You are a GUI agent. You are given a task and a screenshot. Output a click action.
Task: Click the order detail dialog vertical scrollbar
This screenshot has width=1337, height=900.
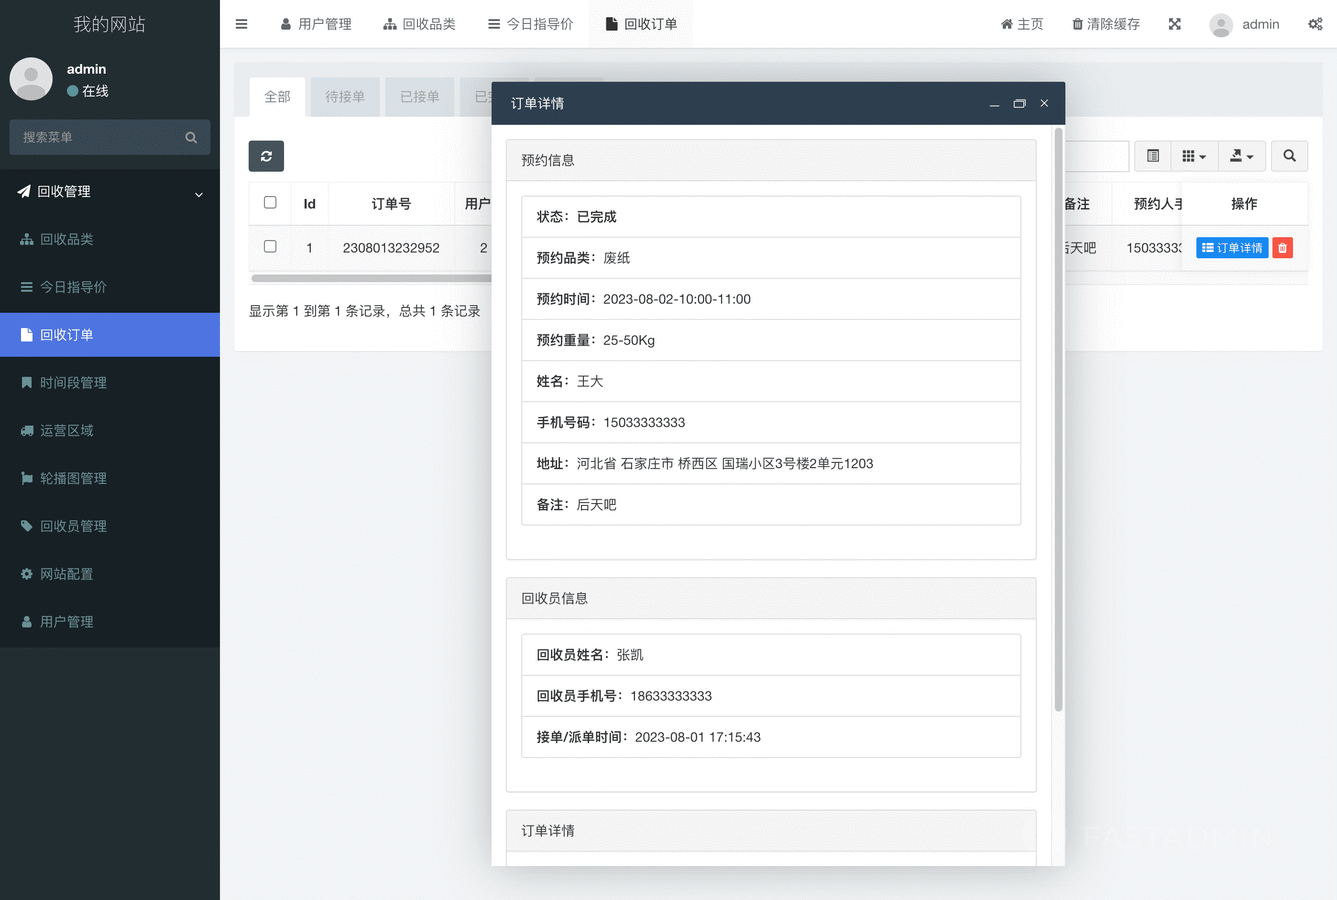(x=1058, y=420)
